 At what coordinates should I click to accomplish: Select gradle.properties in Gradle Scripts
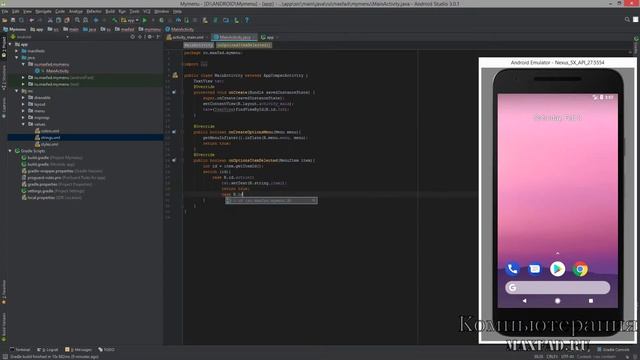(42, 184)
